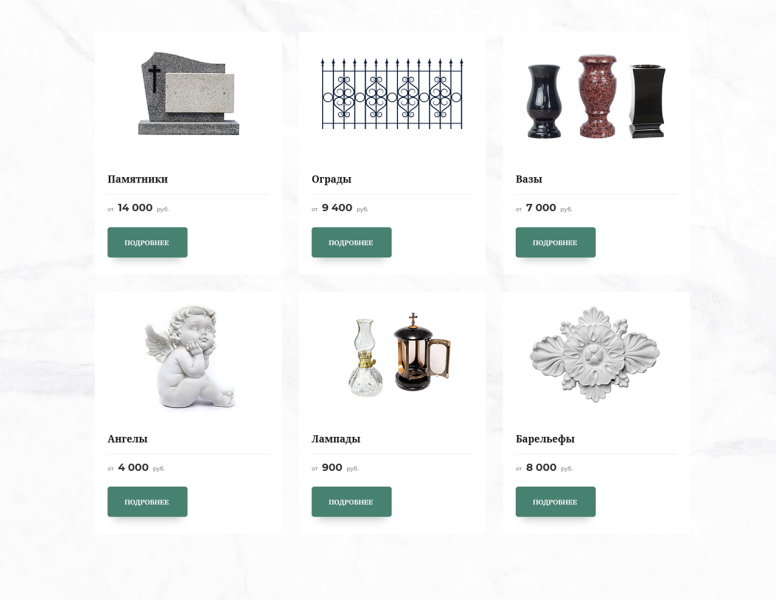Viewport: 776px width, 600px height.
Task: Click Подробнее button under Вазы
Action: coord(555,243)
